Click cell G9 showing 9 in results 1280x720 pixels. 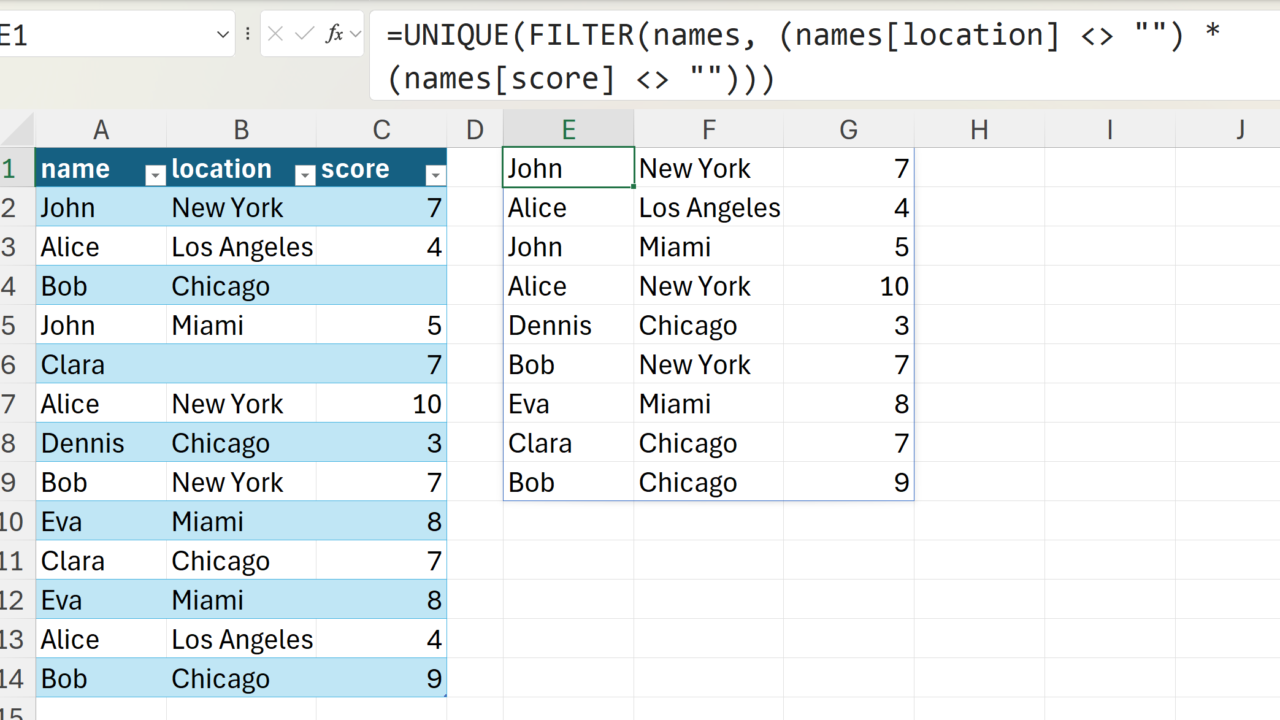tap(848, 482)
